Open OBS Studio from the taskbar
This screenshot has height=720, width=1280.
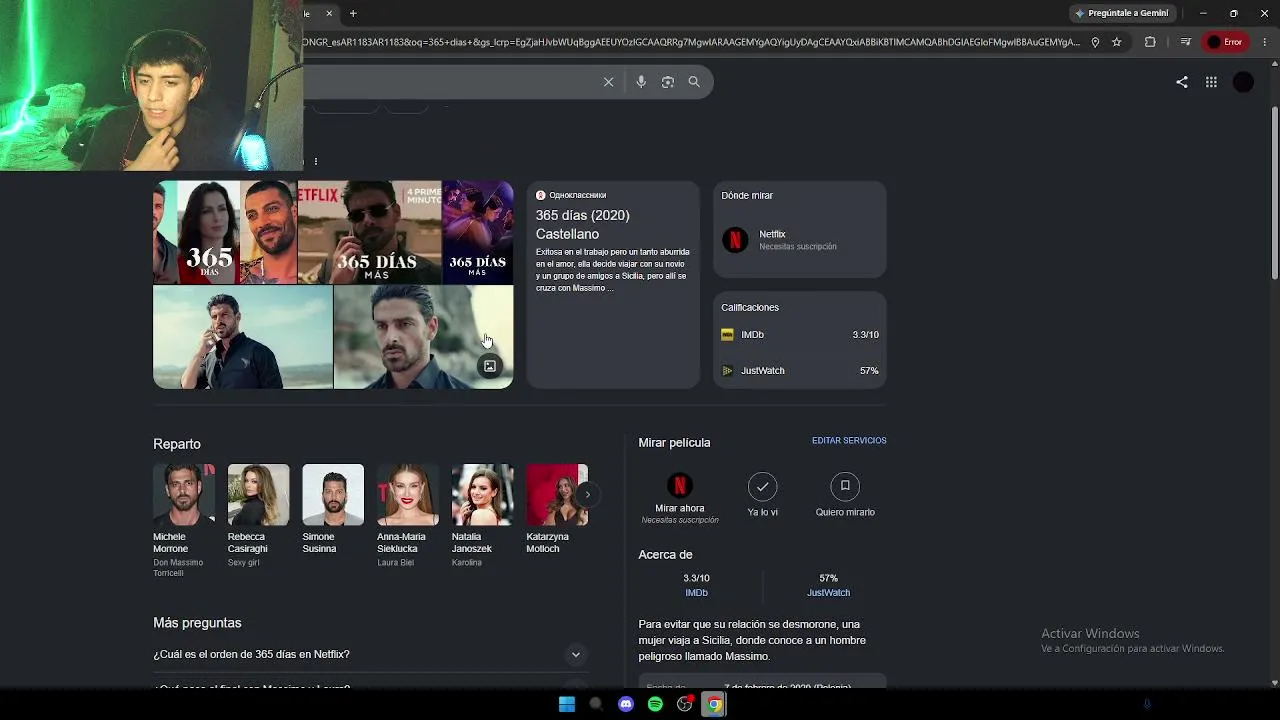[x=685, y=704]
